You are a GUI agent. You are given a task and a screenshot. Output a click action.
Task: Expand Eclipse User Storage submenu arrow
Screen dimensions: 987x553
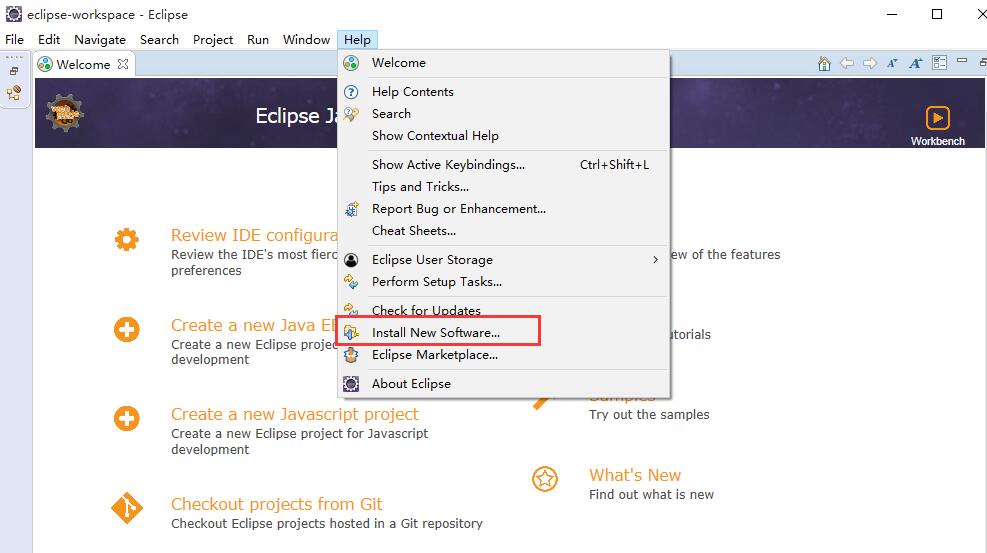tap(655, 260)
